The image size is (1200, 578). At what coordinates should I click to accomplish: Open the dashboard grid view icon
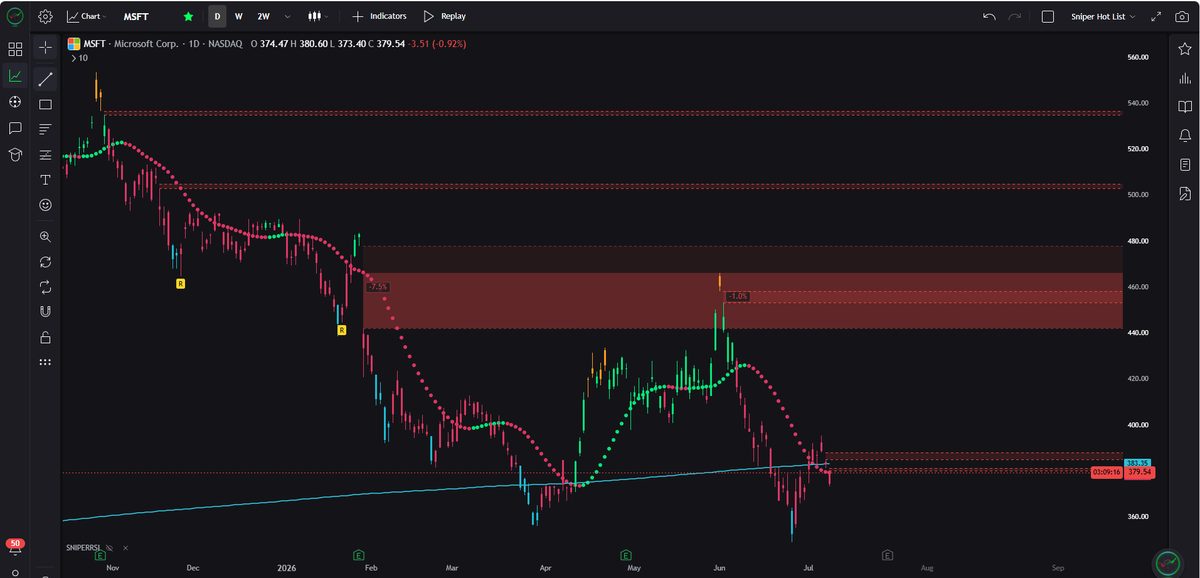pos(15,49)
